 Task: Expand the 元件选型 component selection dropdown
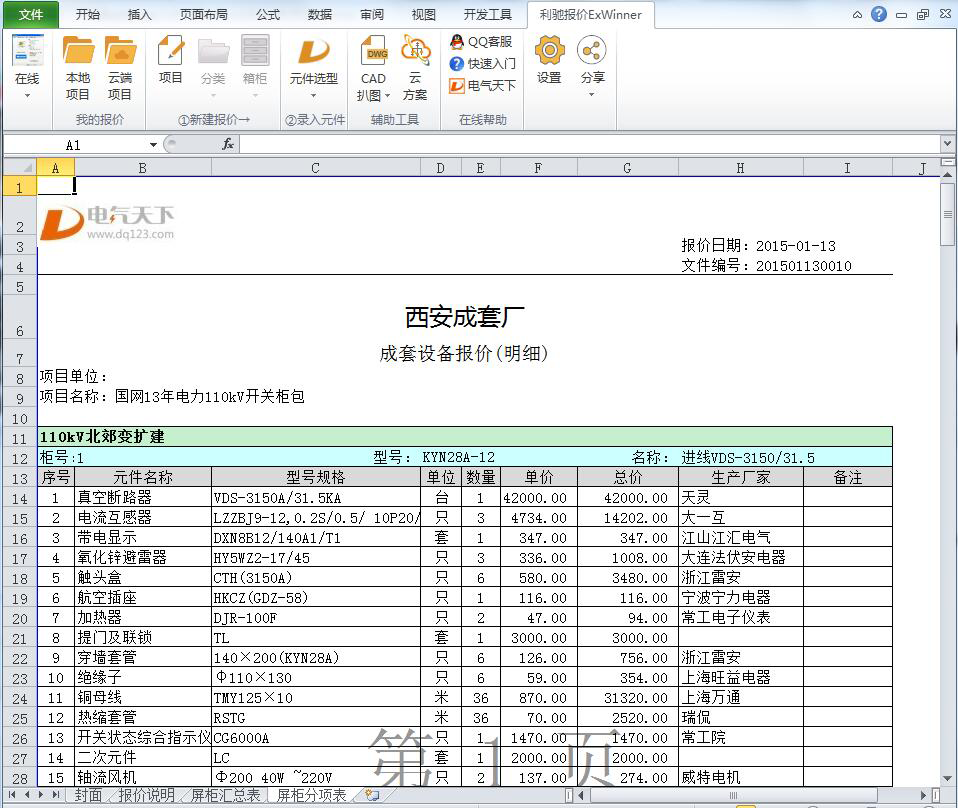313,96
